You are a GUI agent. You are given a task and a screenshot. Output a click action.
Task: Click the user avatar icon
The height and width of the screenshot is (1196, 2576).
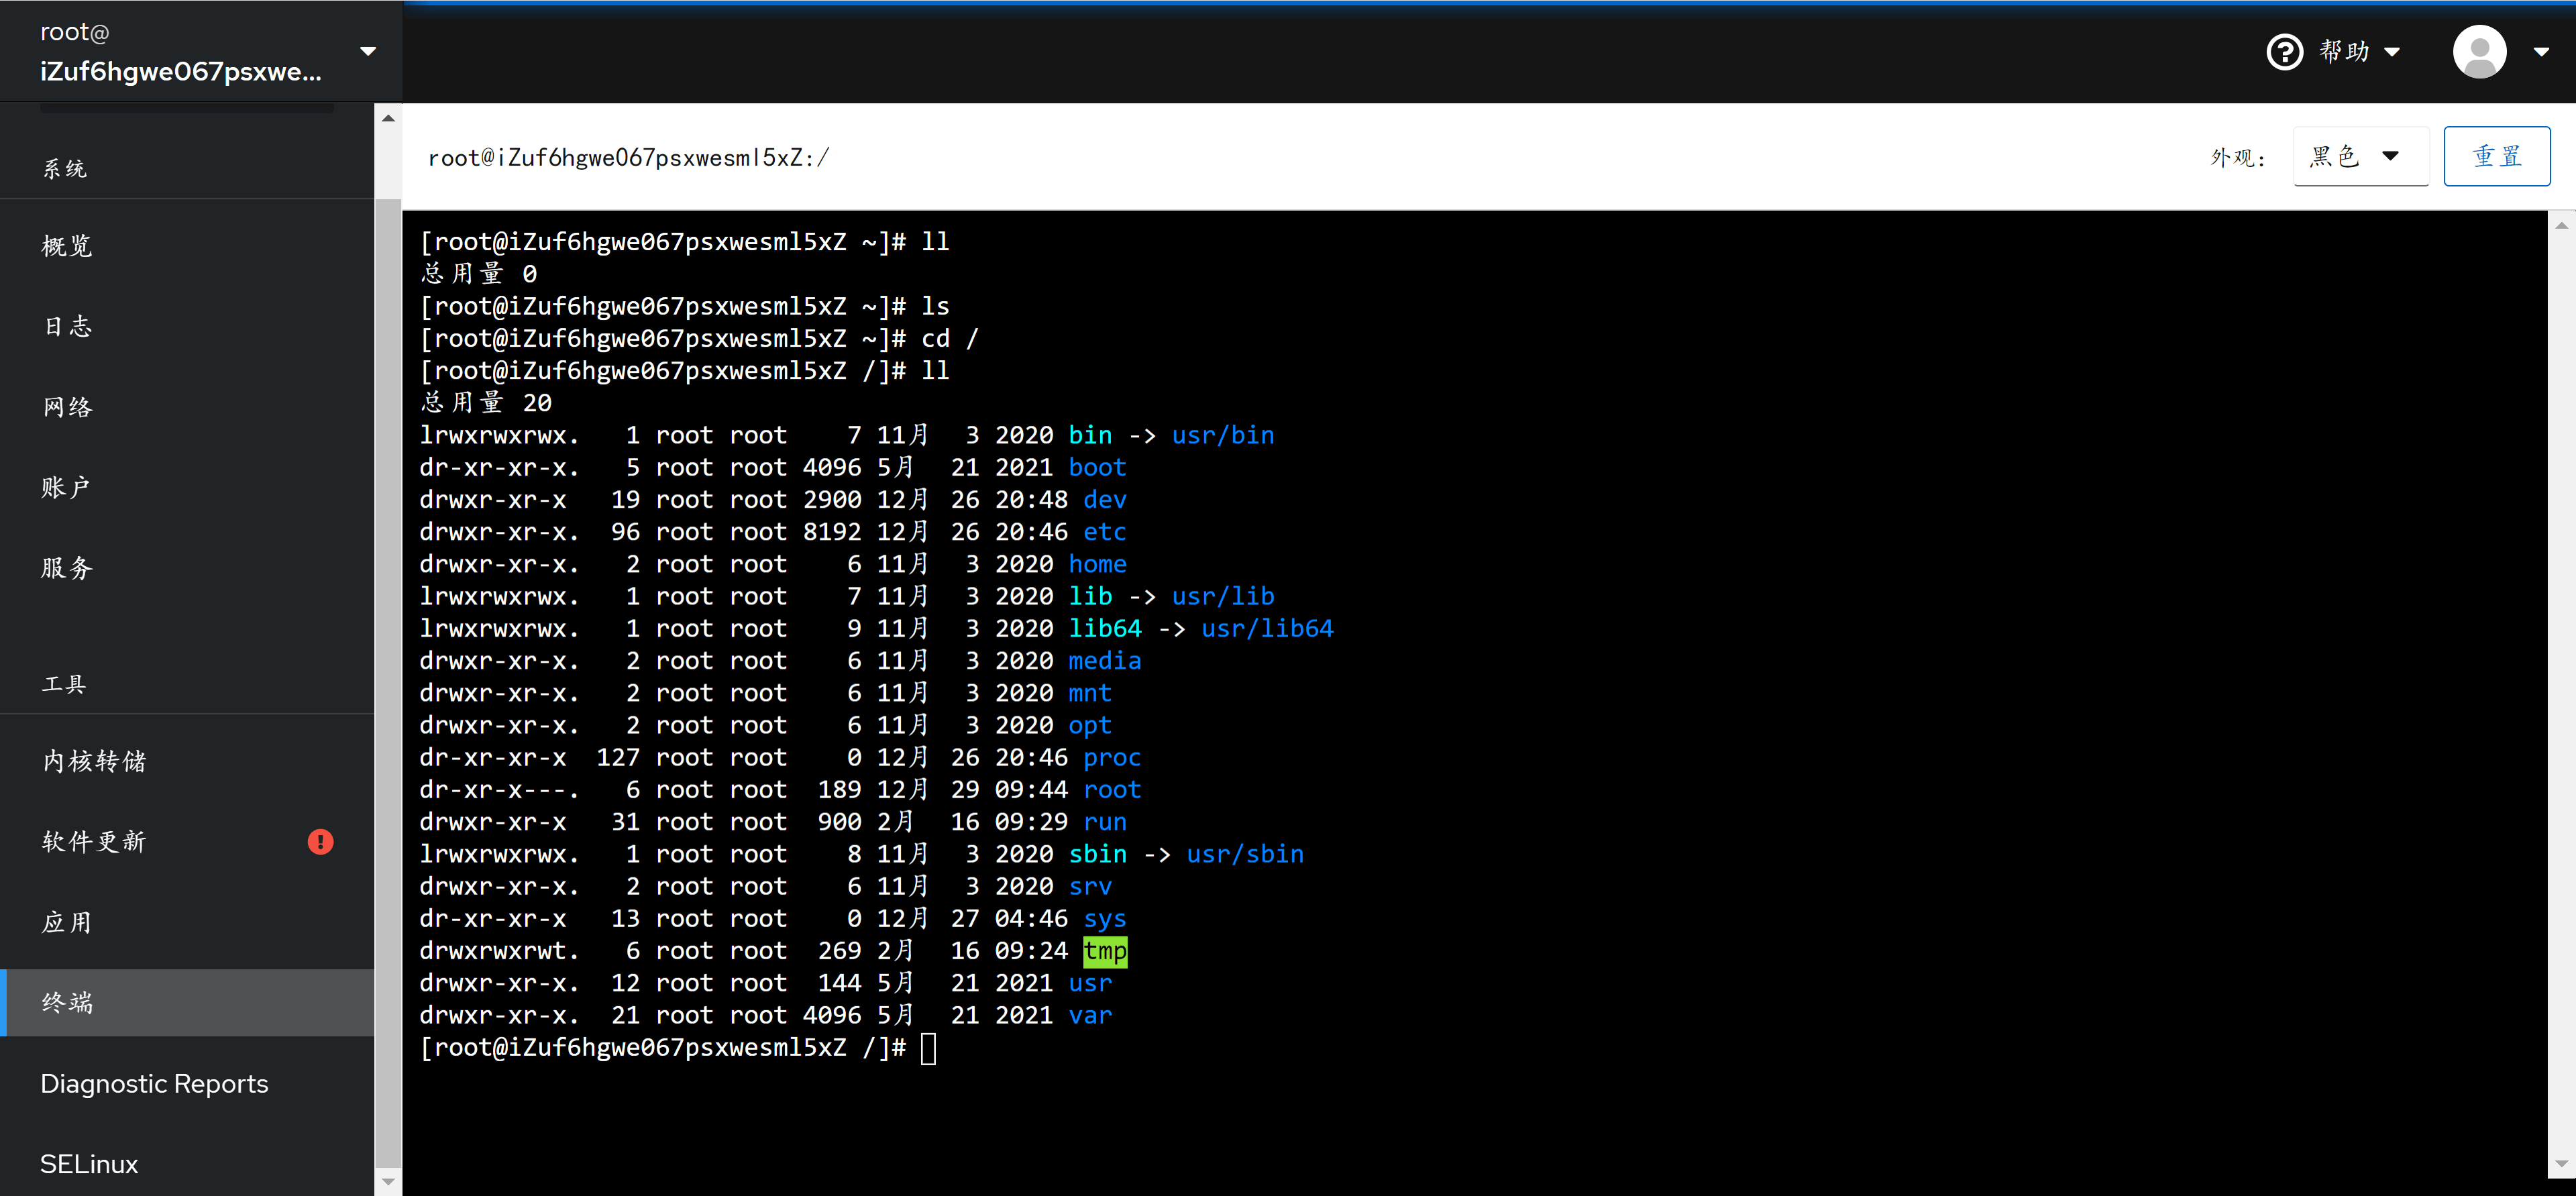point(2479,51)
